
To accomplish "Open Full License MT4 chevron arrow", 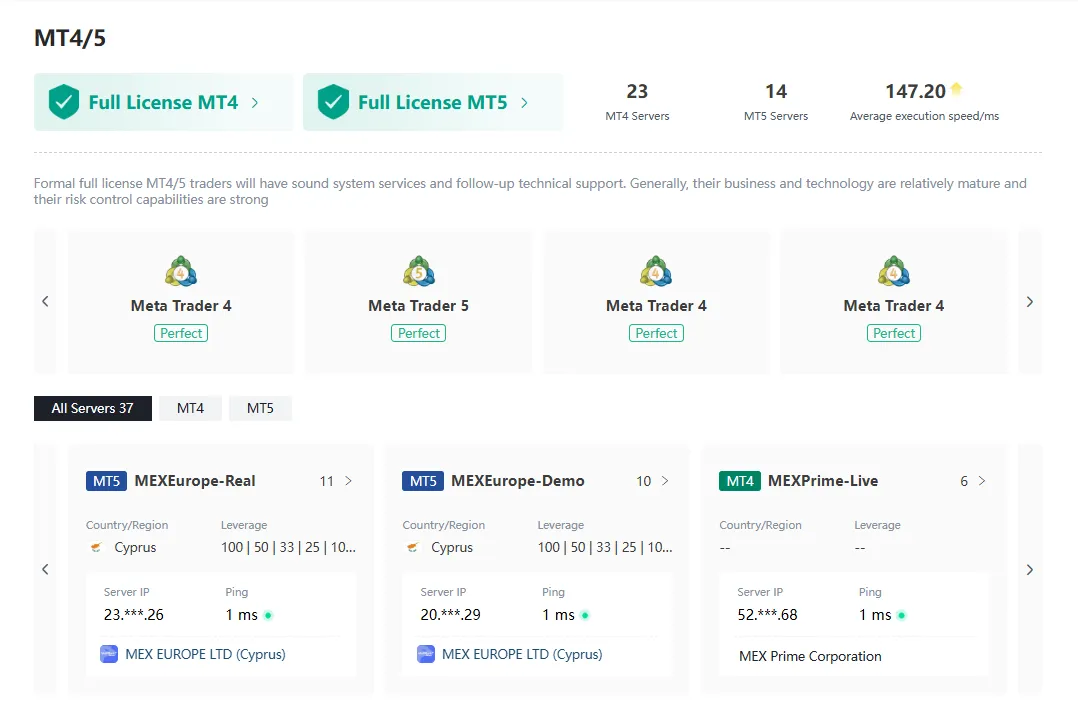I will [x=255, y=102].
